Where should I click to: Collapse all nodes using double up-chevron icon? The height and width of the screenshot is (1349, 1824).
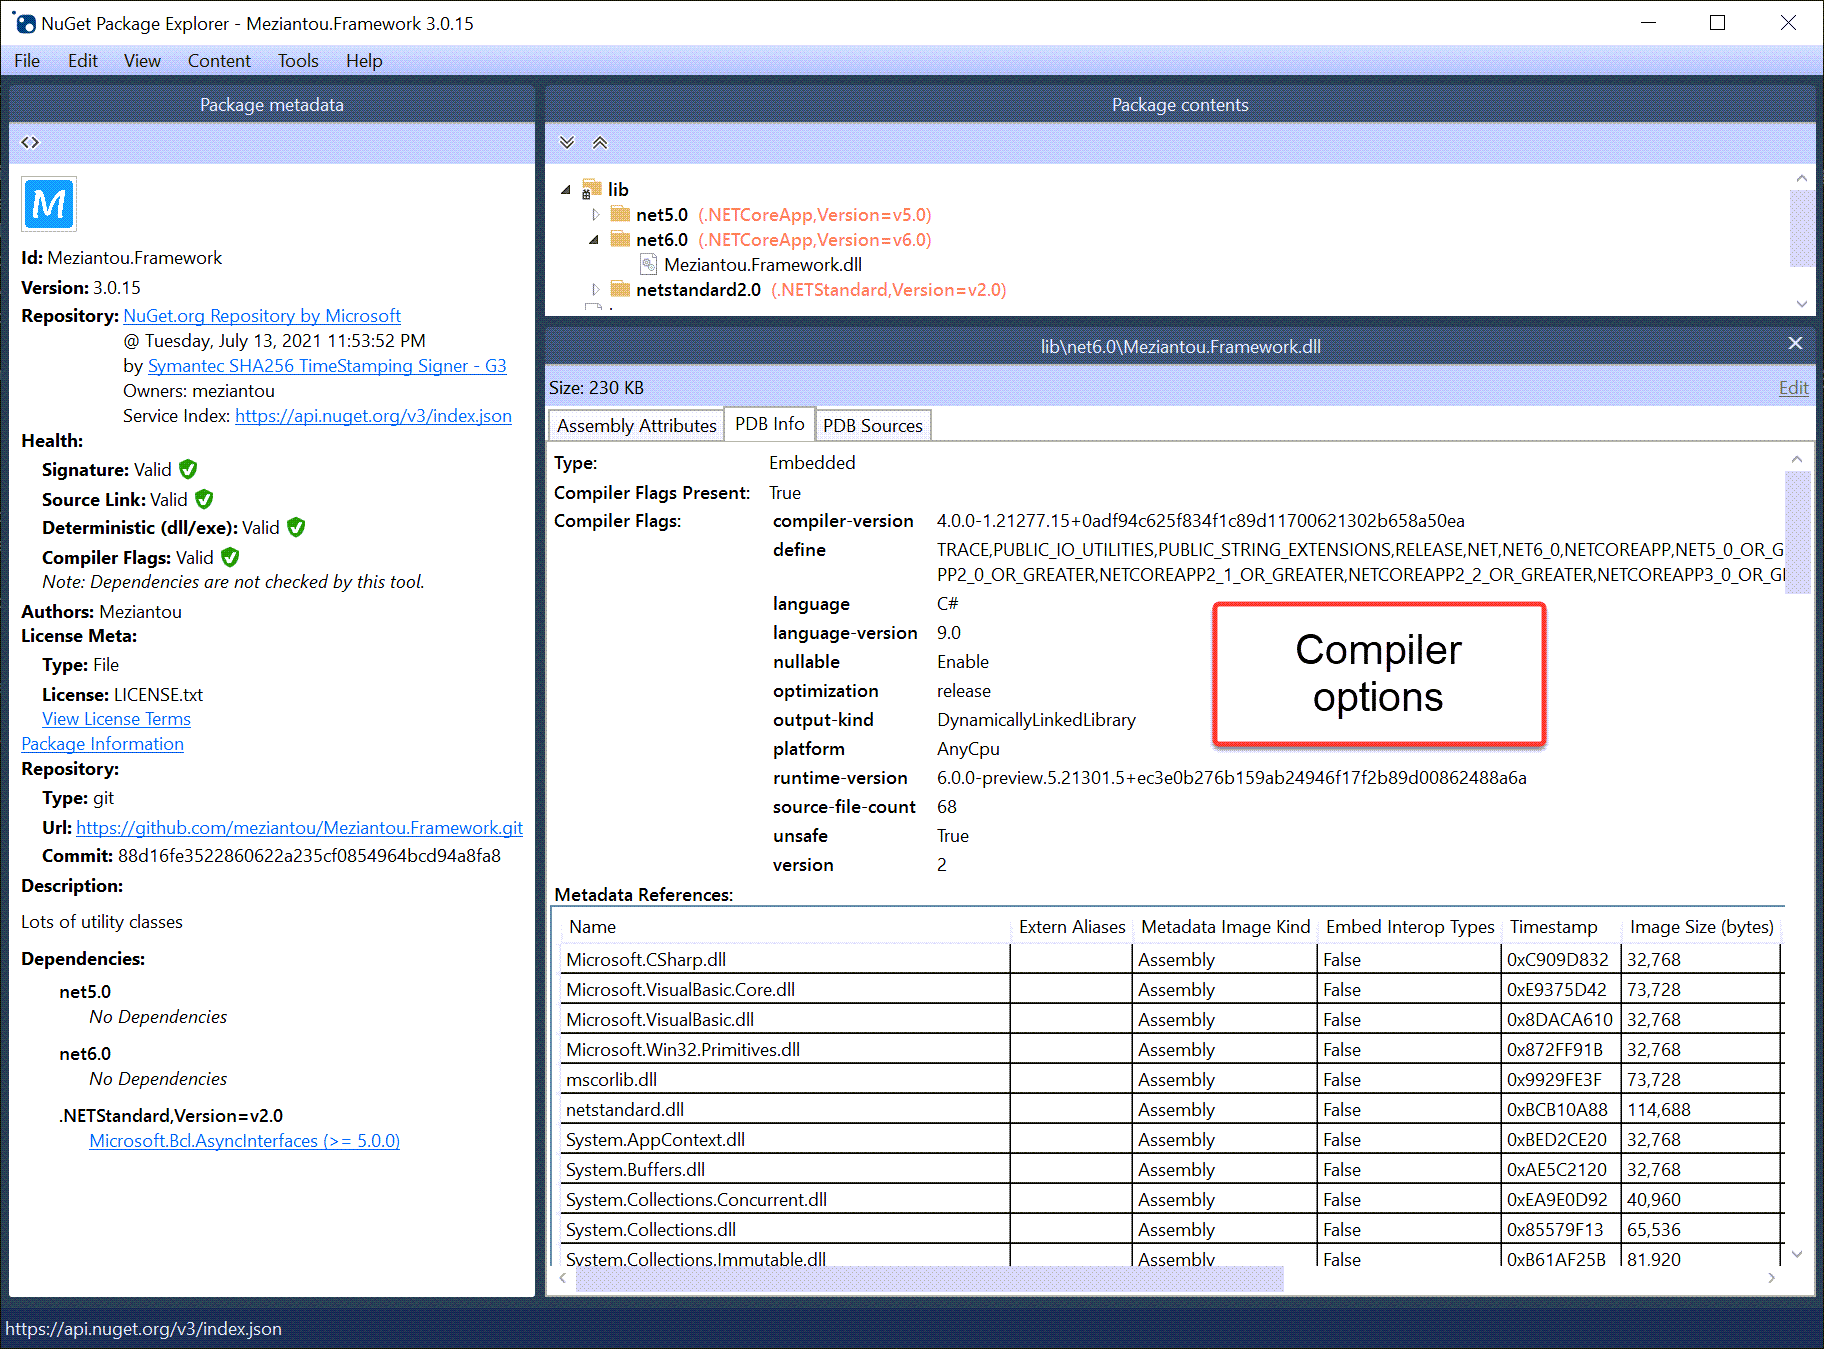click(599, 142)
